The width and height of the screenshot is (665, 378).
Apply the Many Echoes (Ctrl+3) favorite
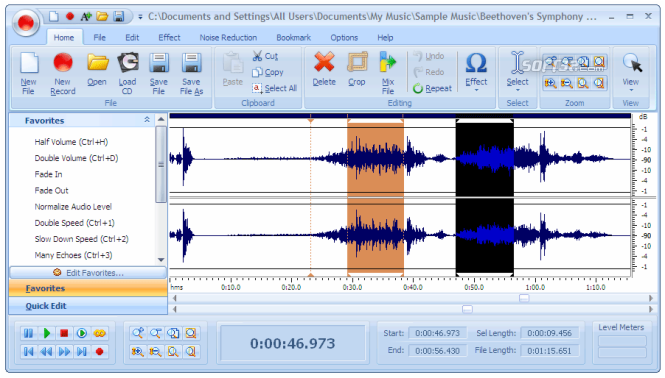click(x=73, y=255)
